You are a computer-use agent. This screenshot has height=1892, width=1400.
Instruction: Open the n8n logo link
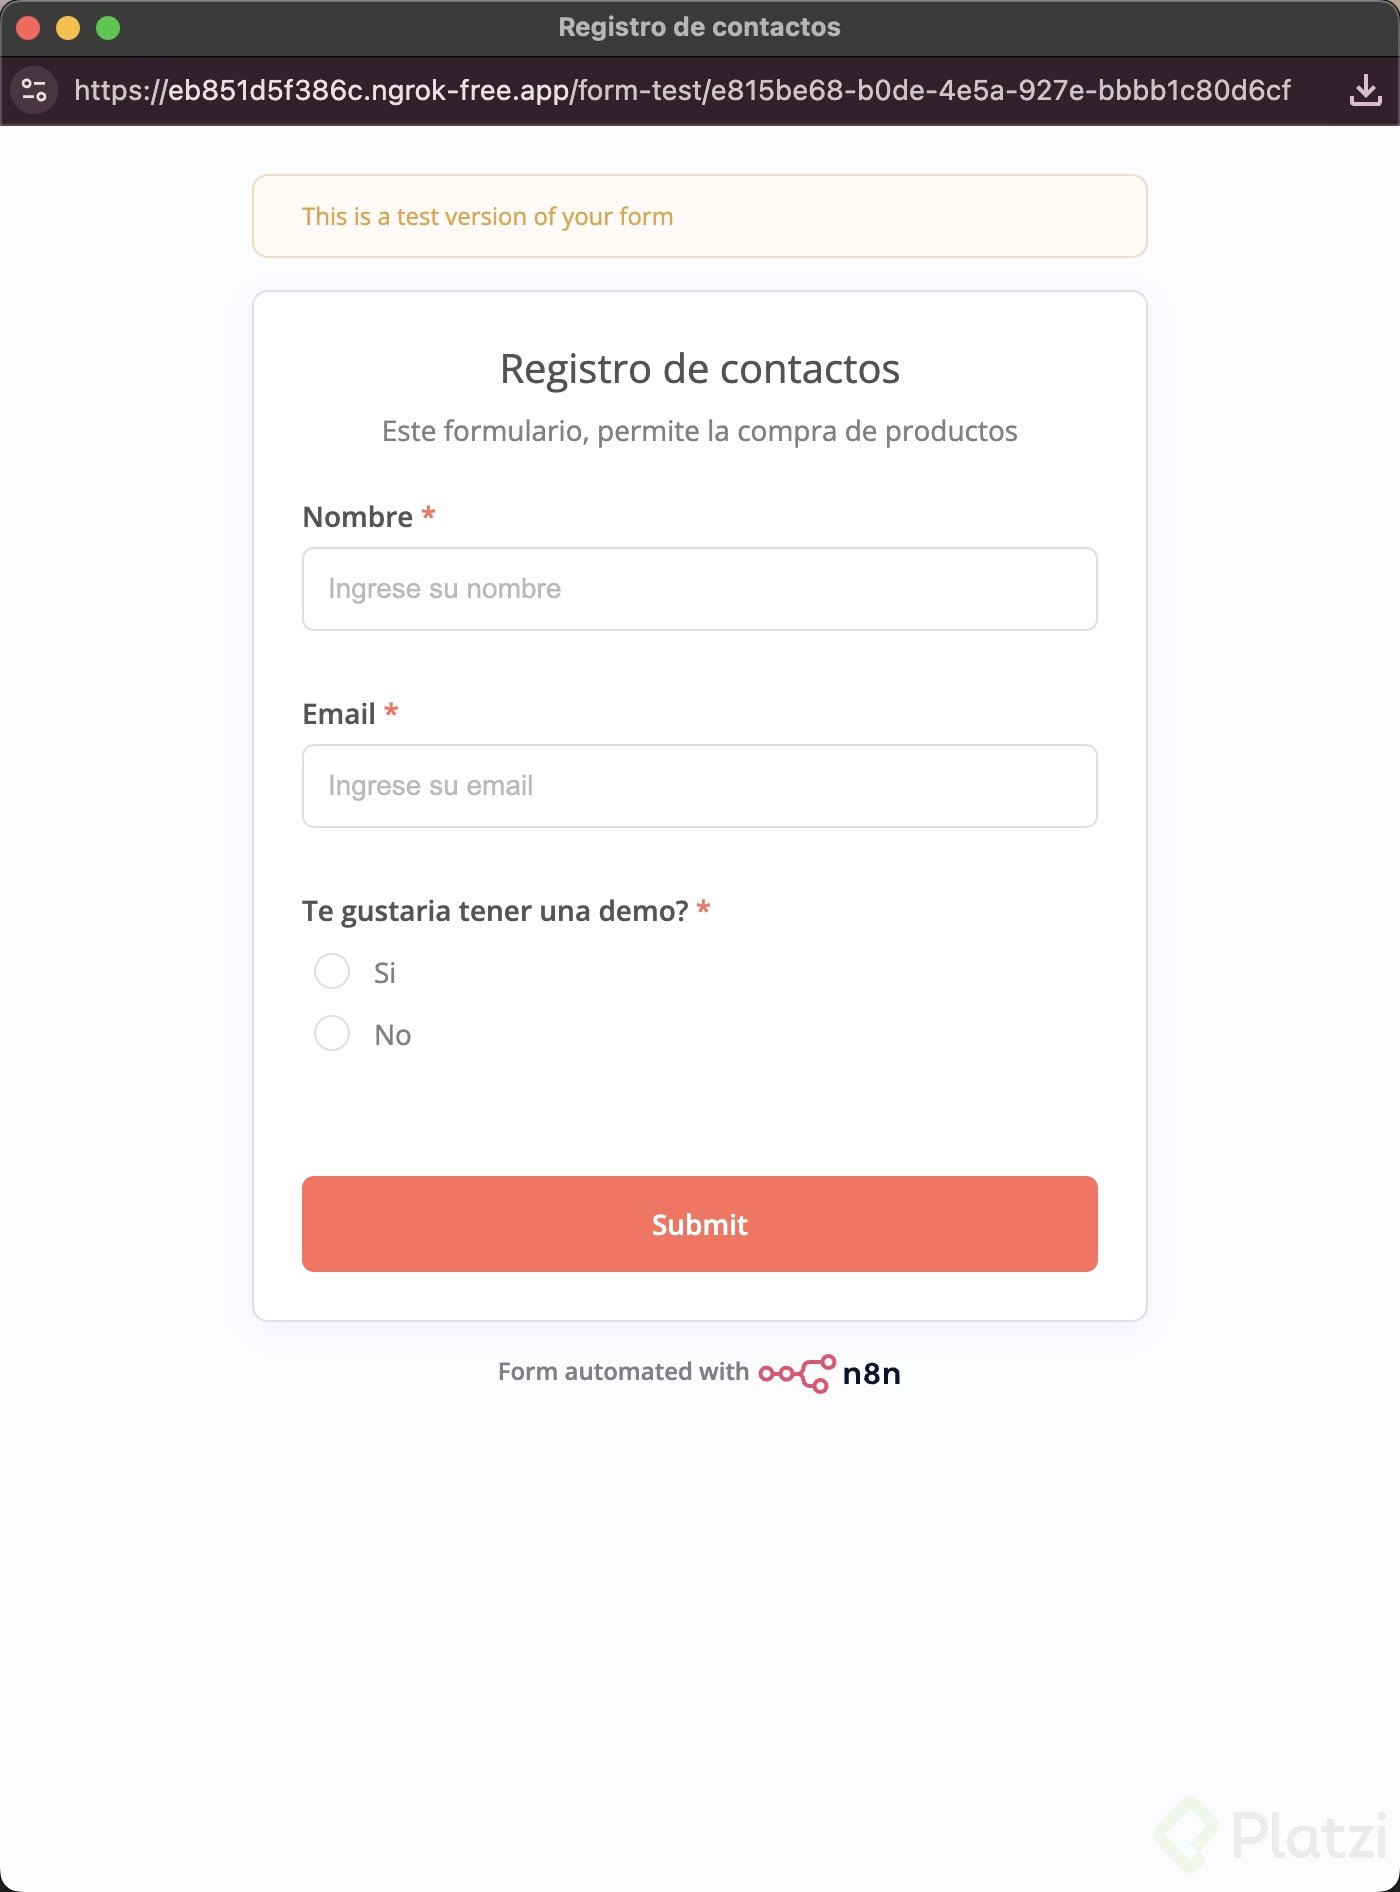click(830, 1373)
